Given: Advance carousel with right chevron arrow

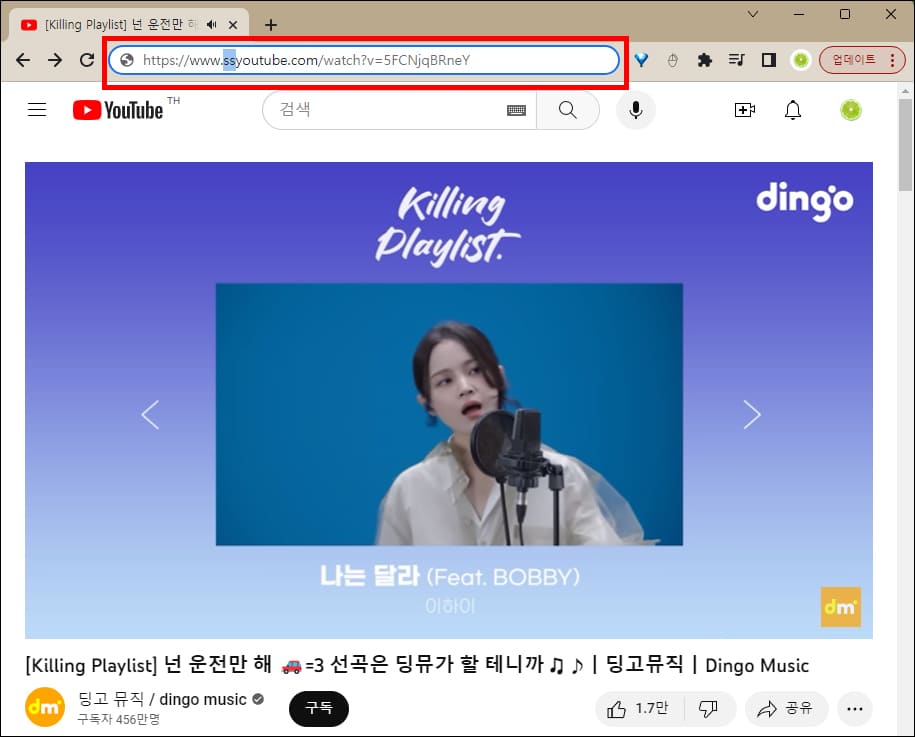Looking at the screenshot, I should 752,414.
